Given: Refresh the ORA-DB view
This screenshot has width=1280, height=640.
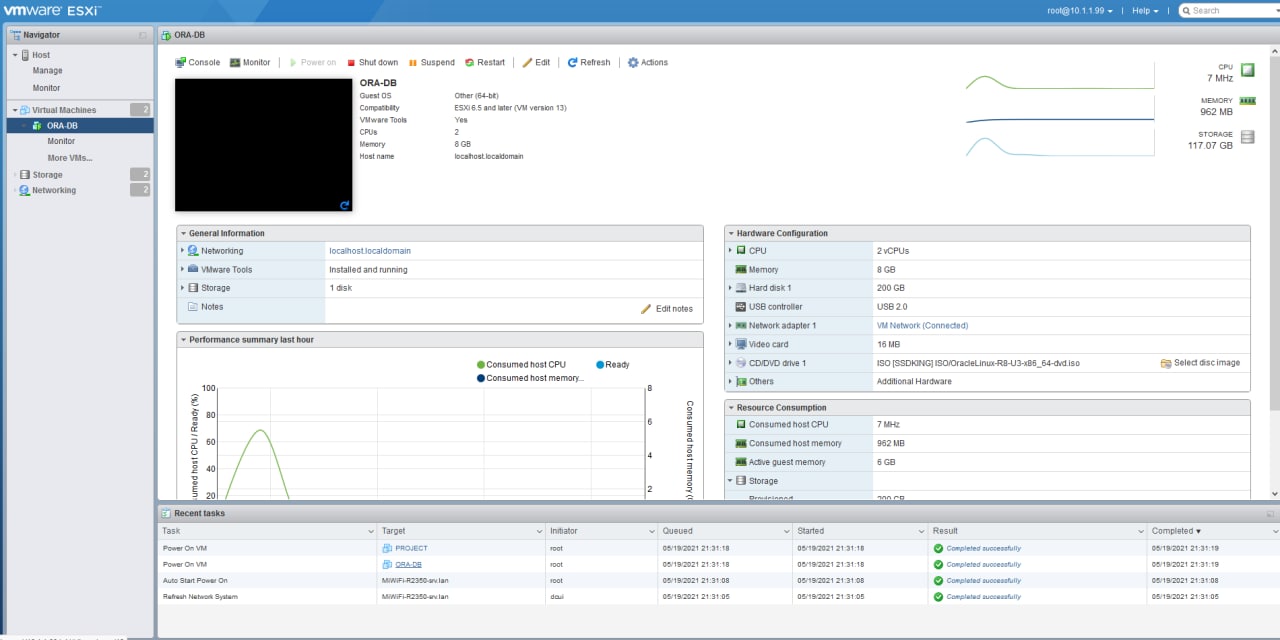Looking at the screenshot, I should [x=589, y=62].
